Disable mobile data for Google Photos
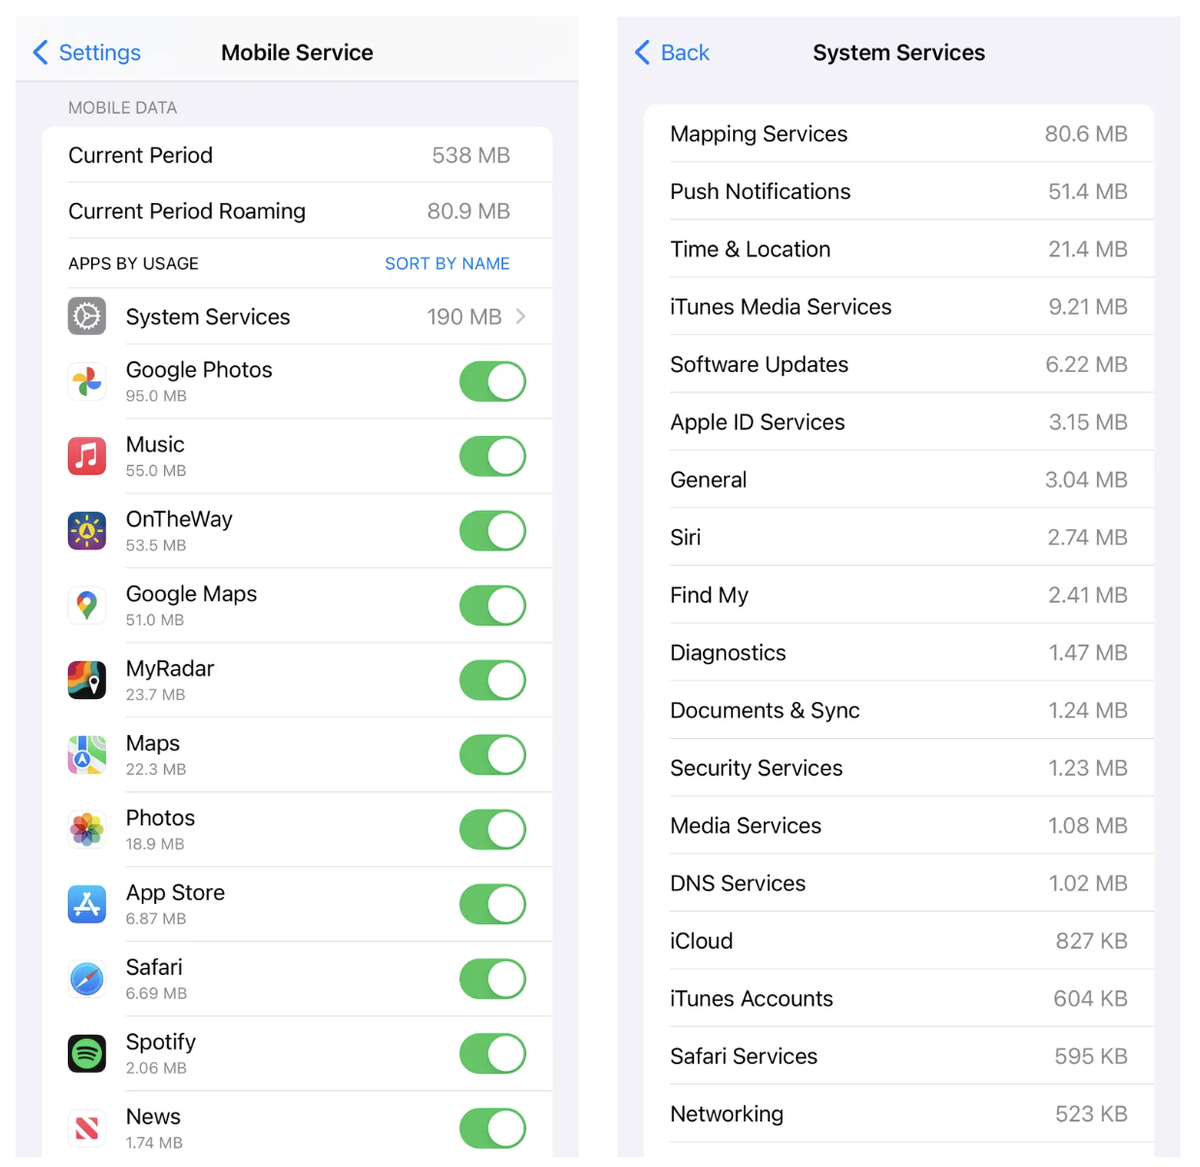The width and height of the screenshot is (1200, 1167). tap(493, 381)
